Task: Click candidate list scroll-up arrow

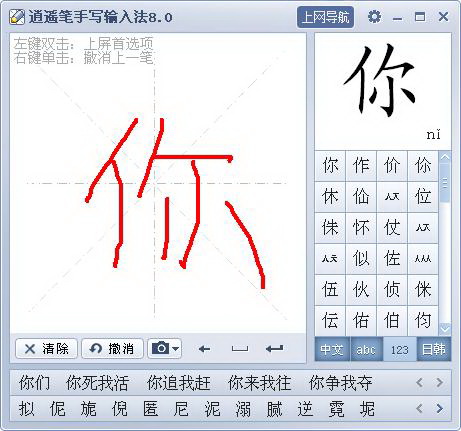Action: (445, 157)
